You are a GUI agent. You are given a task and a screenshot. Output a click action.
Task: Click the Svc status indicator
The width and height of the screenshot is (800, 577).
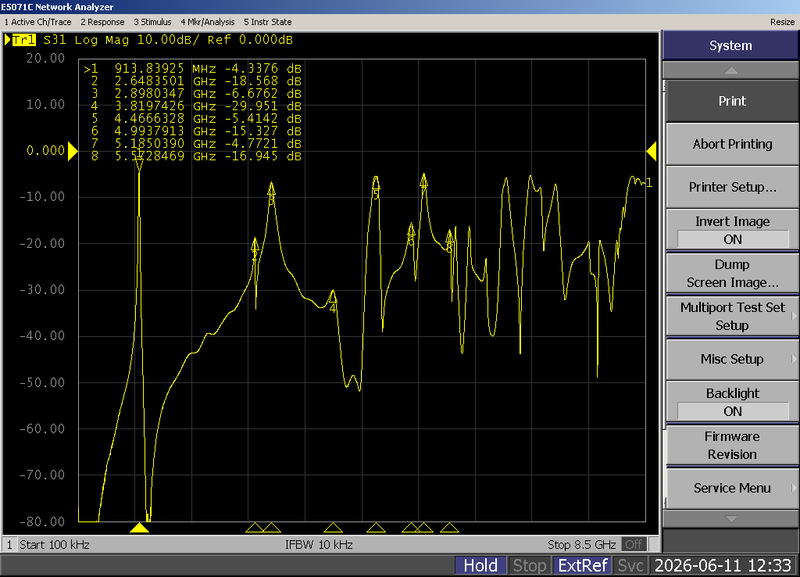631,565
